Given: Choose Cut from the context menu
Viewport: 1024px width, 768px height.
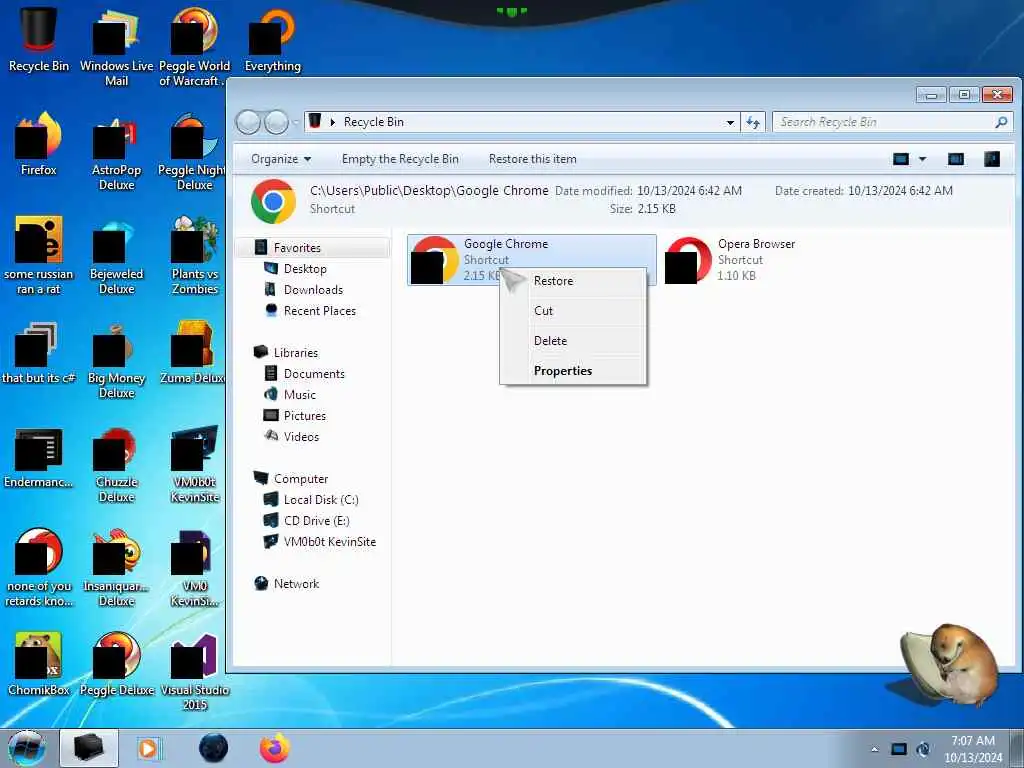Looking at the screenshot, I should pyautogui.click(x=573, y=311).
